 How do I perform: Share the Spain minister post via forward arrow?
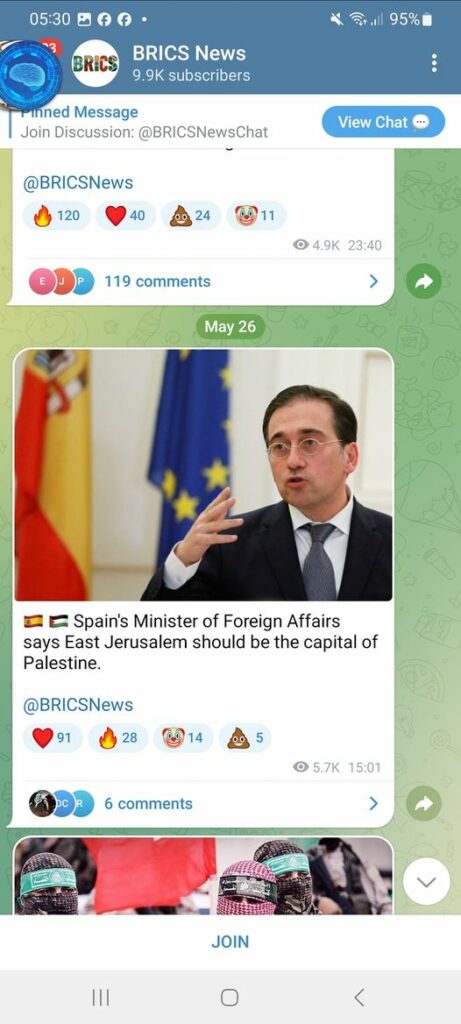pyautogui.click(x=423, y=803)
